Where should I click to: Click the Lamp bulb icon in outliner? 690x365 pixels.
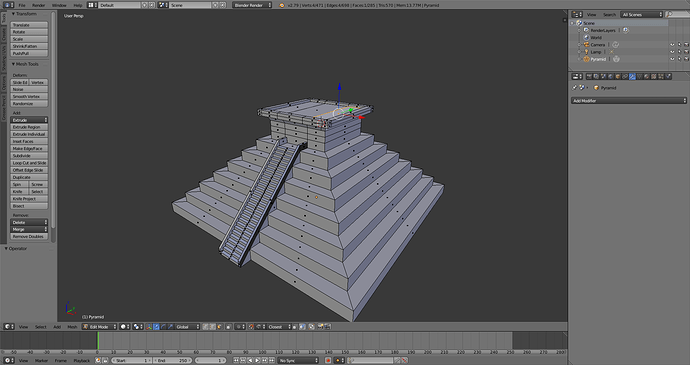(x=586, y=52)
